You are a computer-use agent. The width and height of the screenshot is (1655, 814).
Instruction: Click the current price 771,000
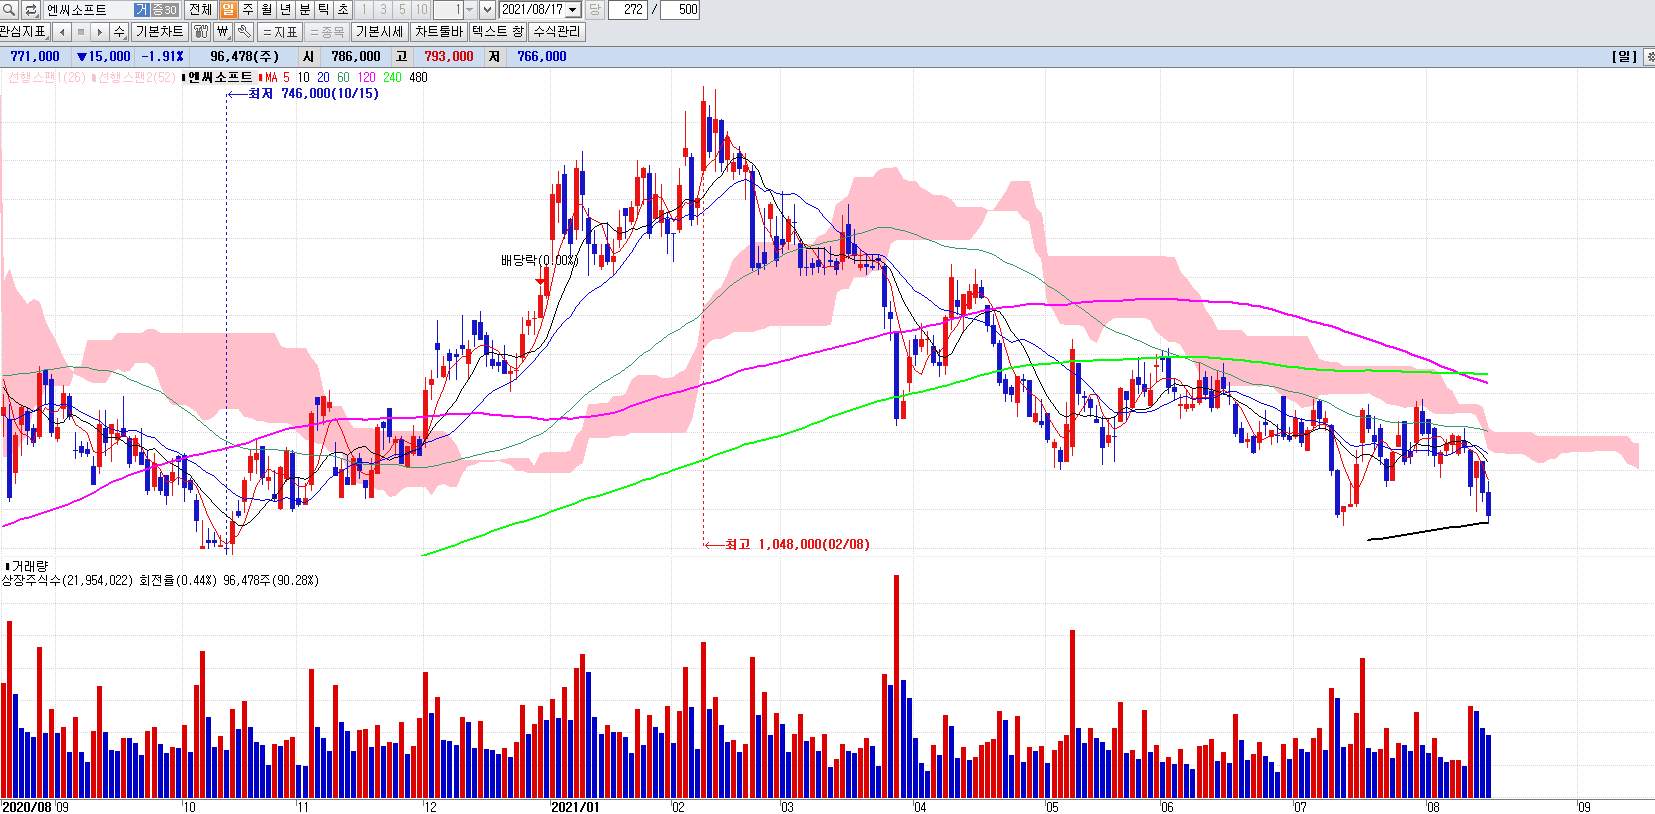[35, 57]
